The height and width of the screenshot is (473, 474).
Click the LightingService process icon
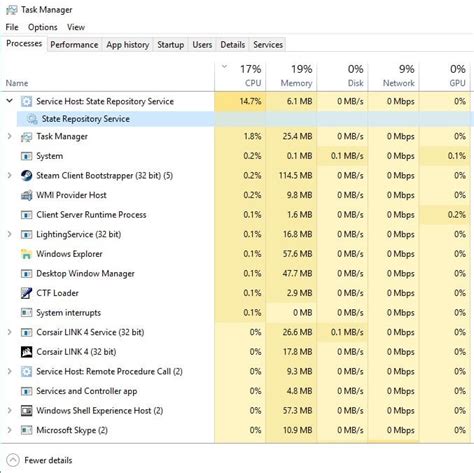point(26,234)
